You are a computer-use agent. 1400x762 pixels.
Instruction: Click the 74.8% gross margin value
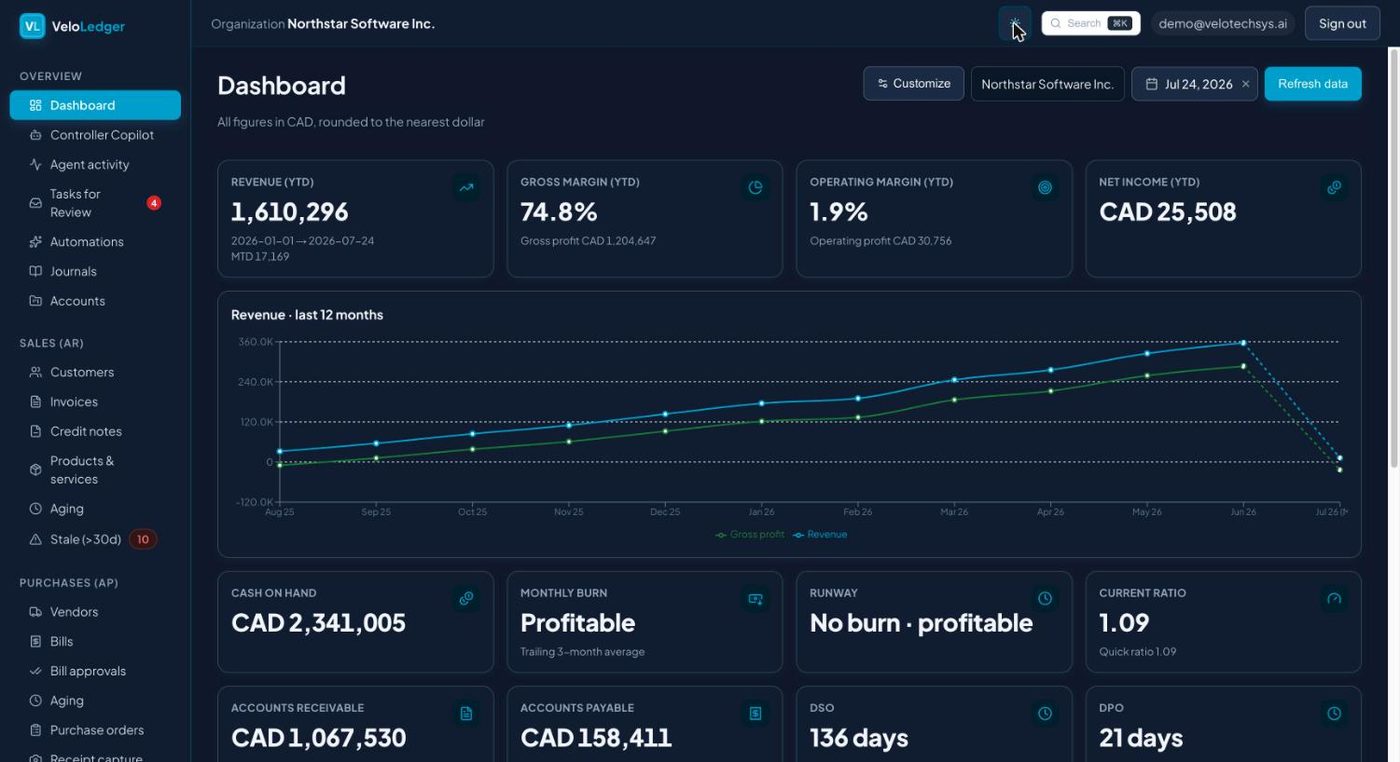[559, 211]
